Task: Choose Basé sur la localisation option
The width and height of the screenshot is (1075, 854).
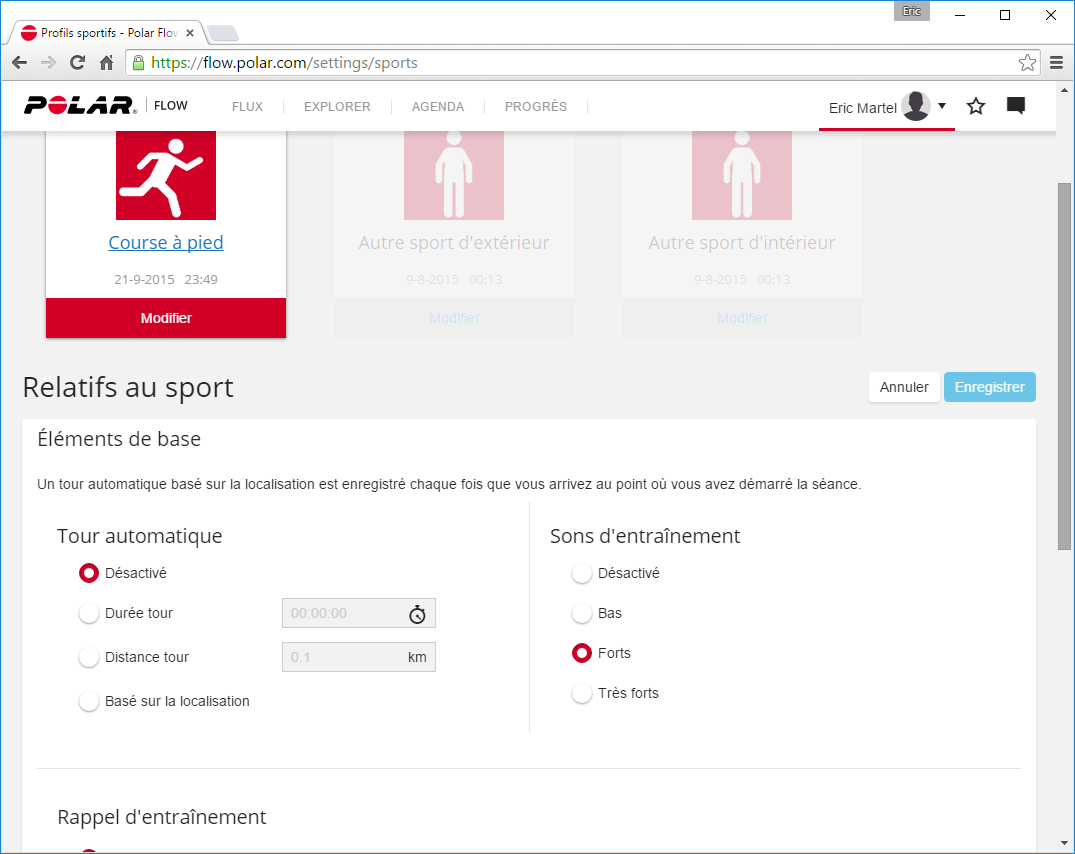Action: (89, 702)
